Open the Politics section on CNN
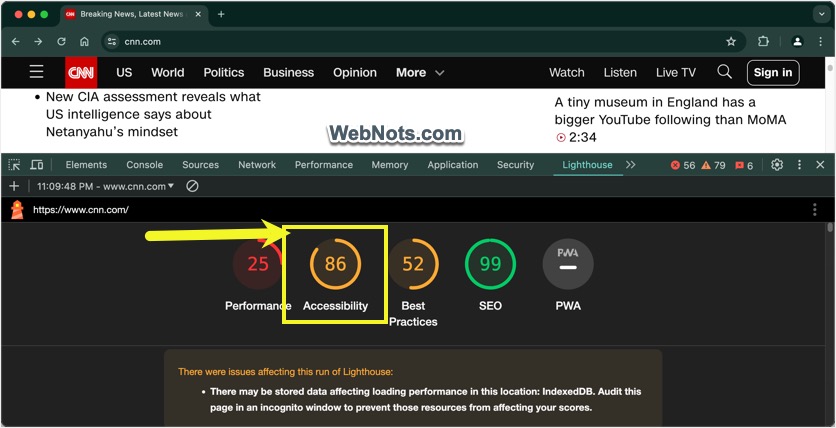836x428 pixels. tap(224, 72)
